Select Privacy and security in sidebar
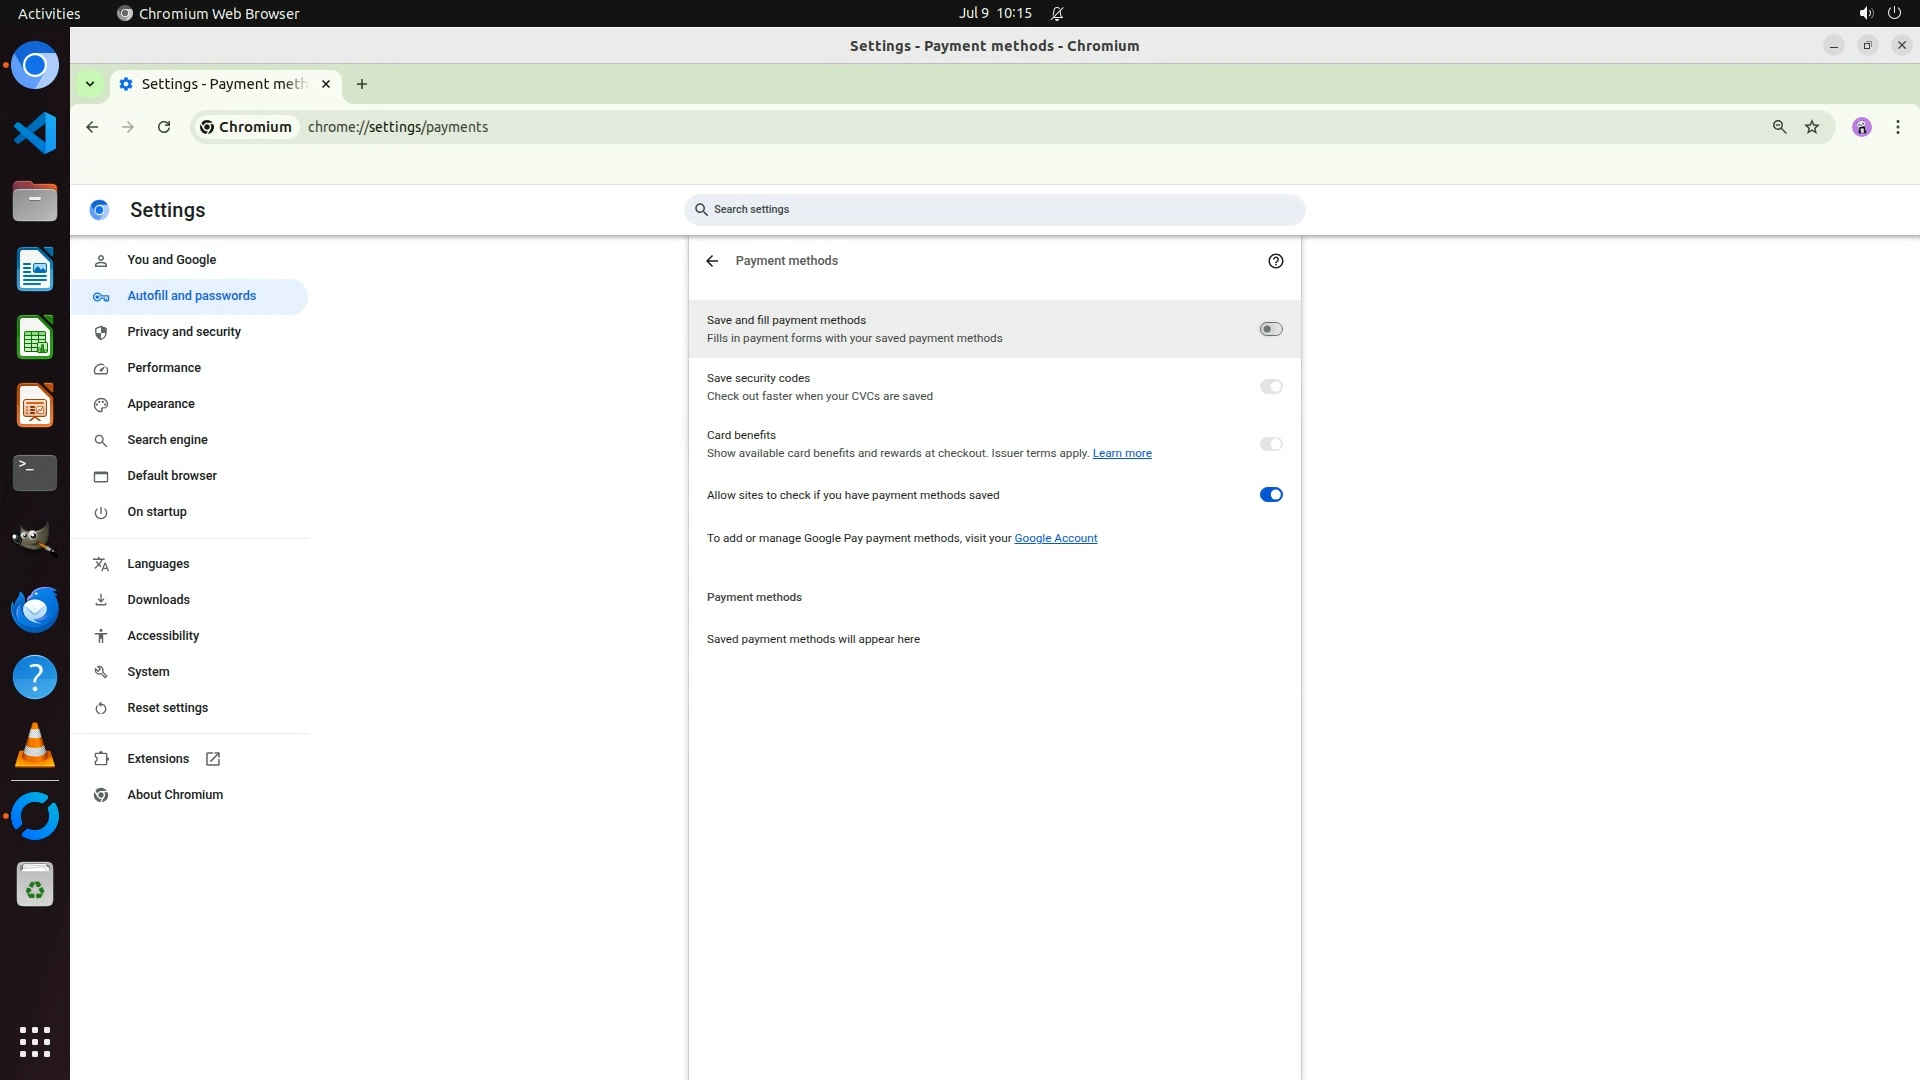 tap(184, 332)
